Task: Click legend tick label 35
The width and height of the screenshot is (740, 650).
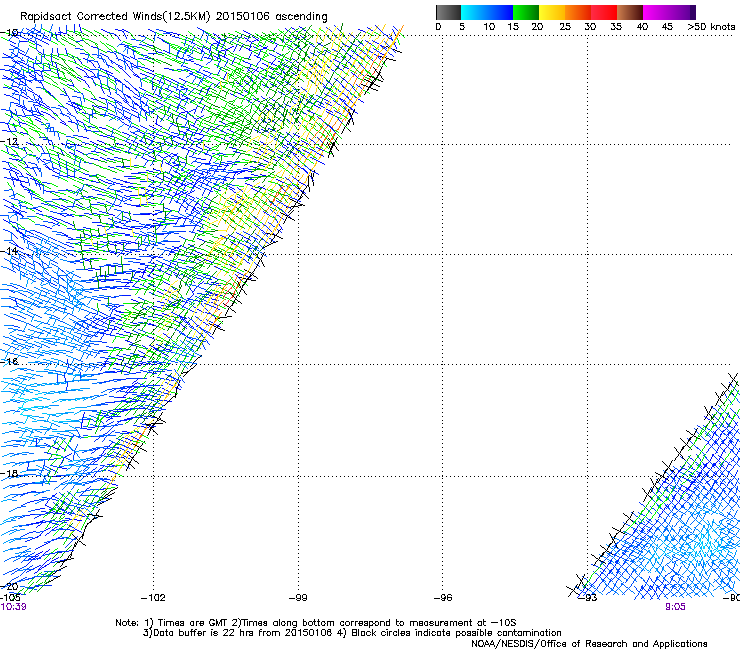Action: click(x=616, y=27)
